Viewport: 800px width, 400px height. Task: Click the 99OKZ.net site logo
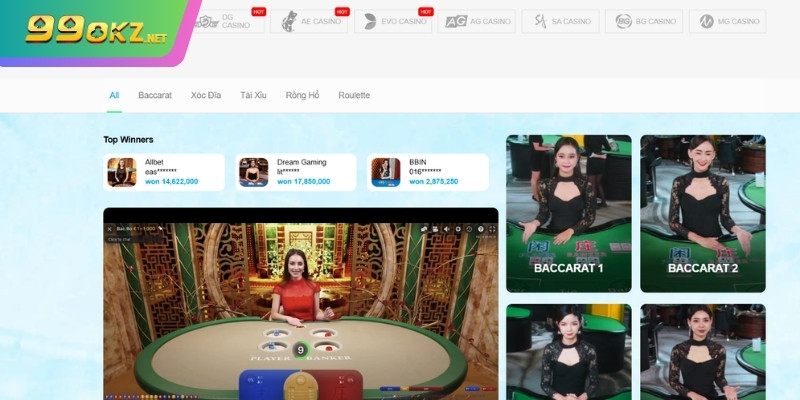[96, 30]
